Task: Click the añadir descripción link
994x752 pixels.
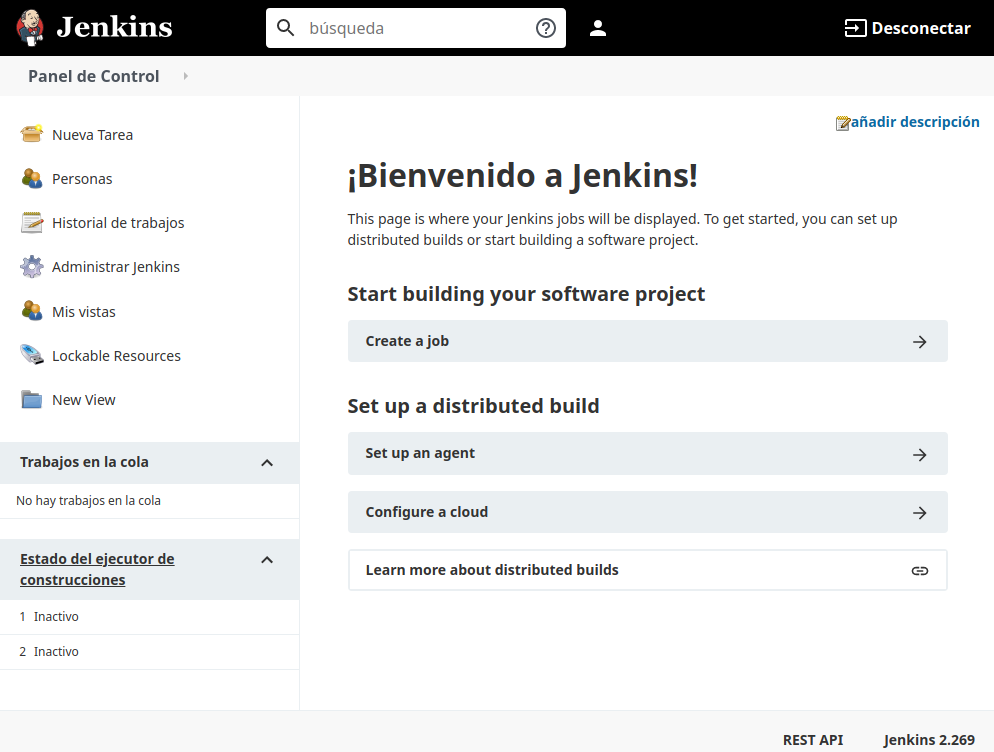Action: click(x=914, y=122)
